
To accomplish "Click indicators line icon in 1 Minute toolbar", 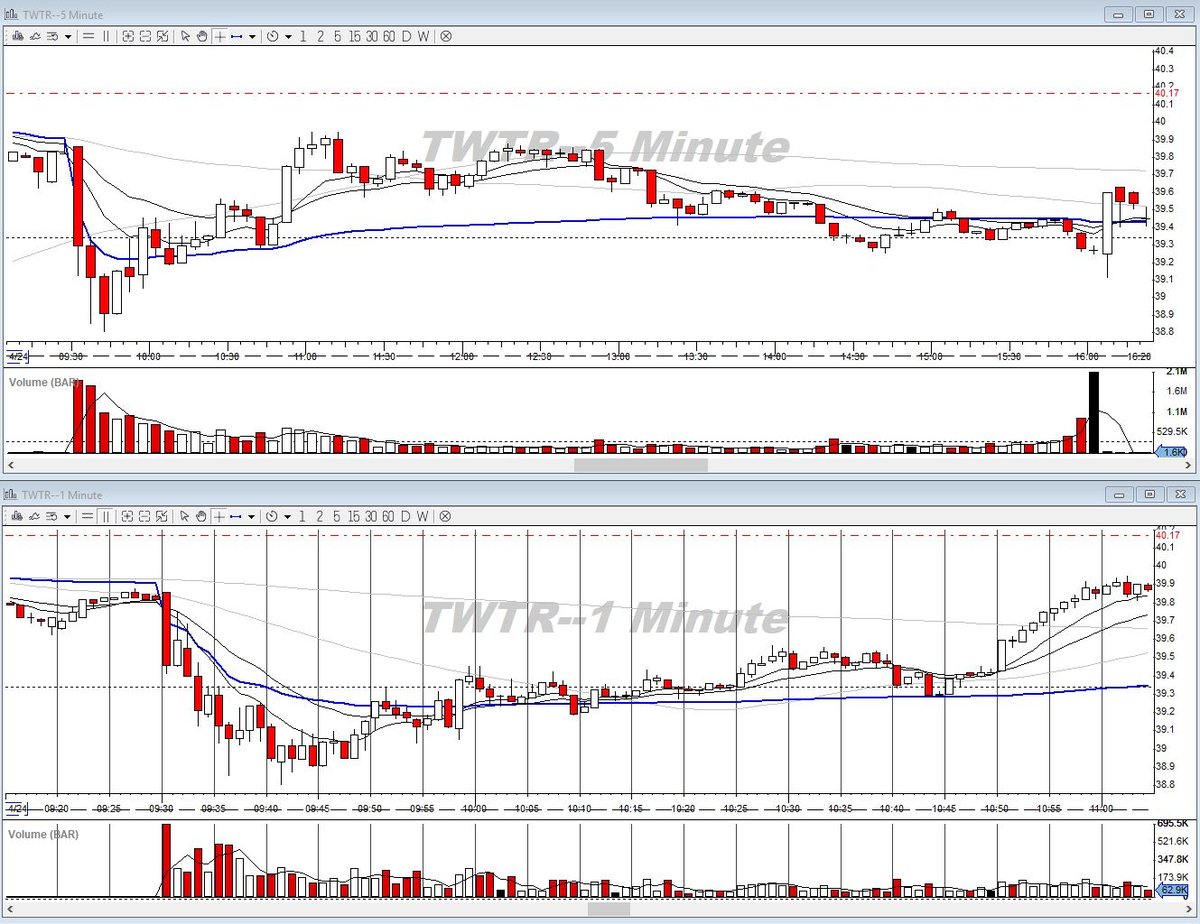I will [x=34, y=516].
